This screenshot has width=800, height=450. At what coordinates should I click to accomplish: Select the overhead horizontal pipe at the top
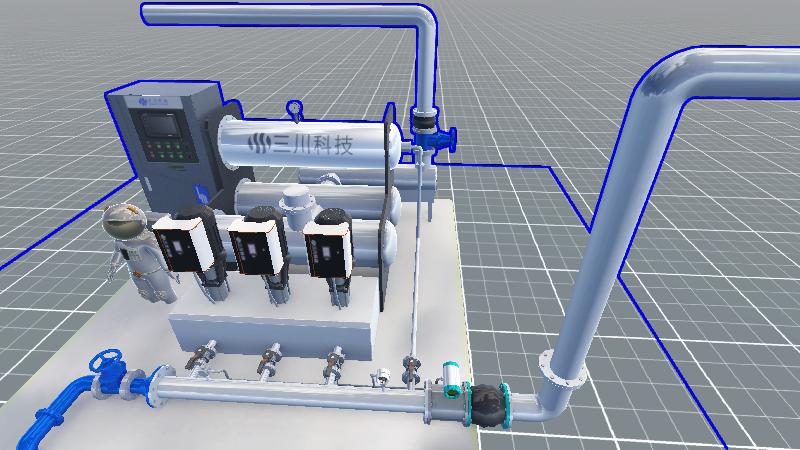280,14
